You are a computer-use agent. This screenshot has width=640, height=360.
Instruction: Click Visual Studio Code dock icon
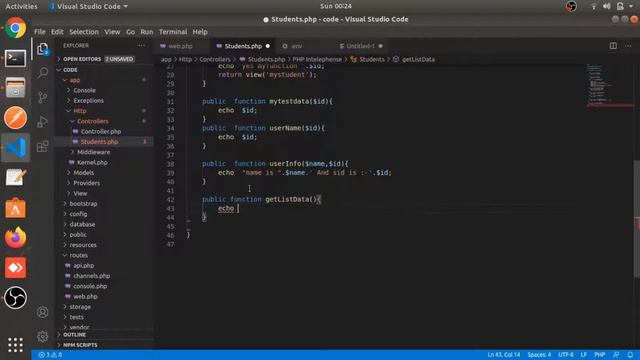click(x=16, y=148)
